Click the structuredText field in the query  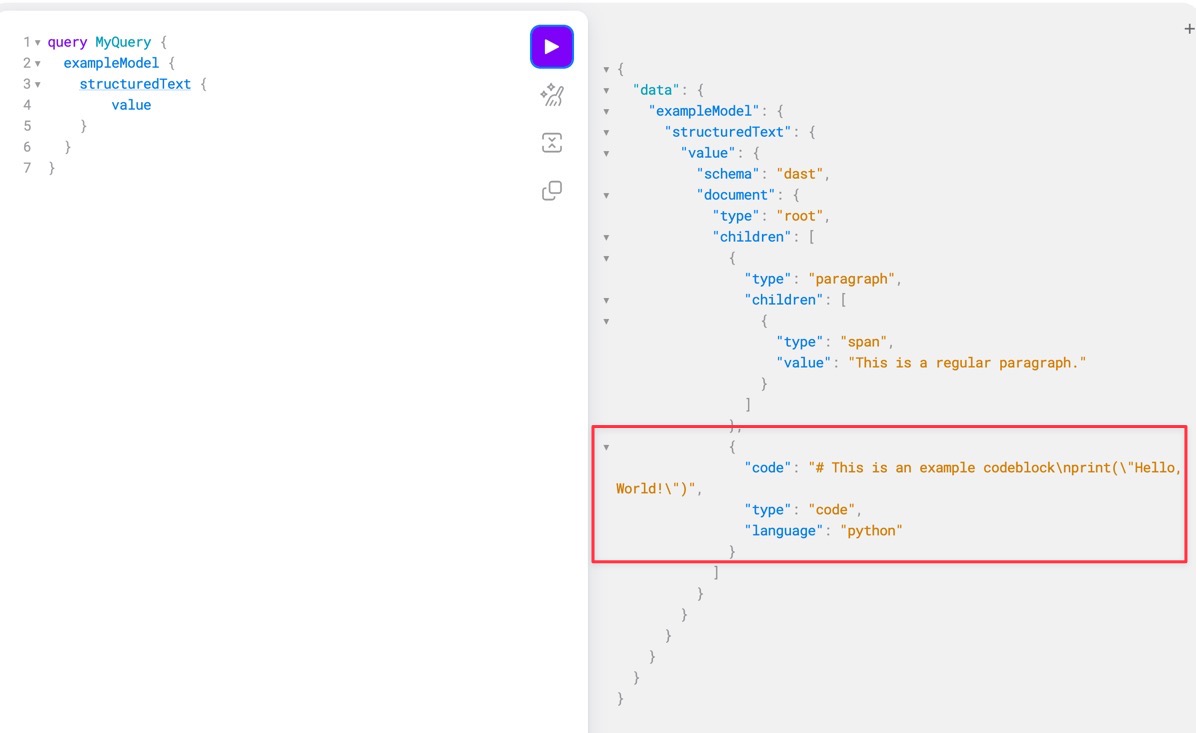(x=135, y=84)
